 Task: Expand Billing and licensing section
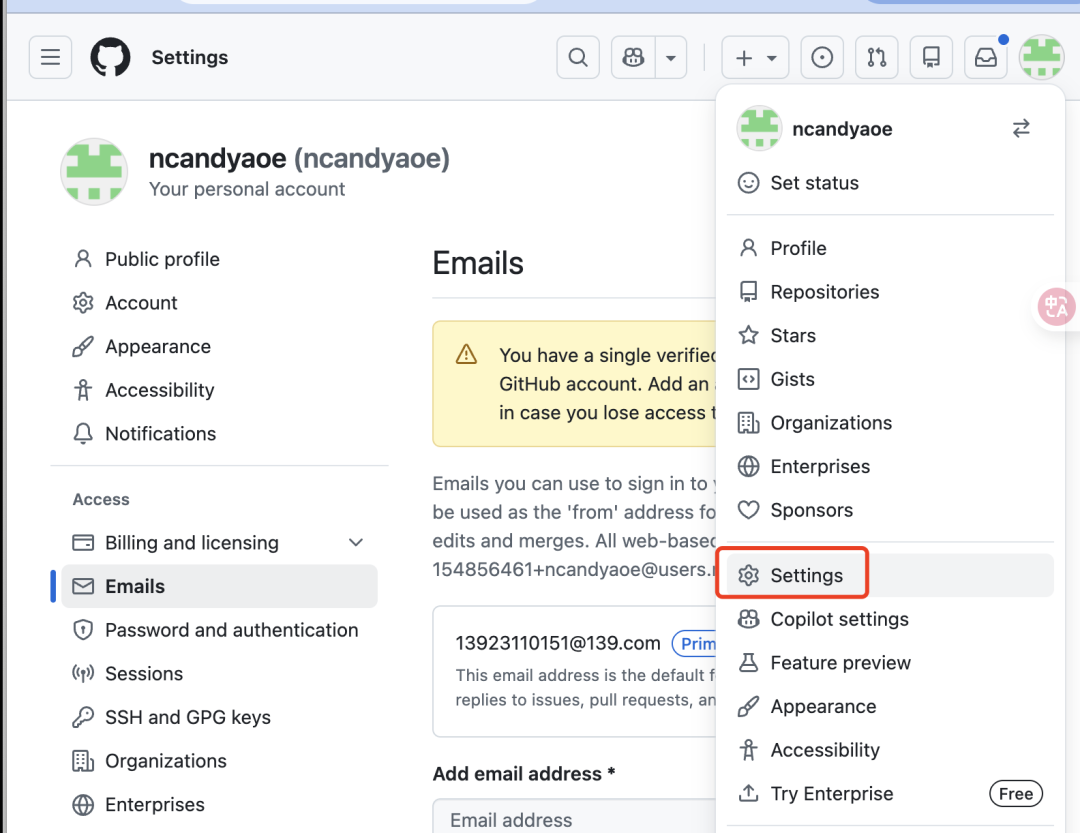point(355,543)
